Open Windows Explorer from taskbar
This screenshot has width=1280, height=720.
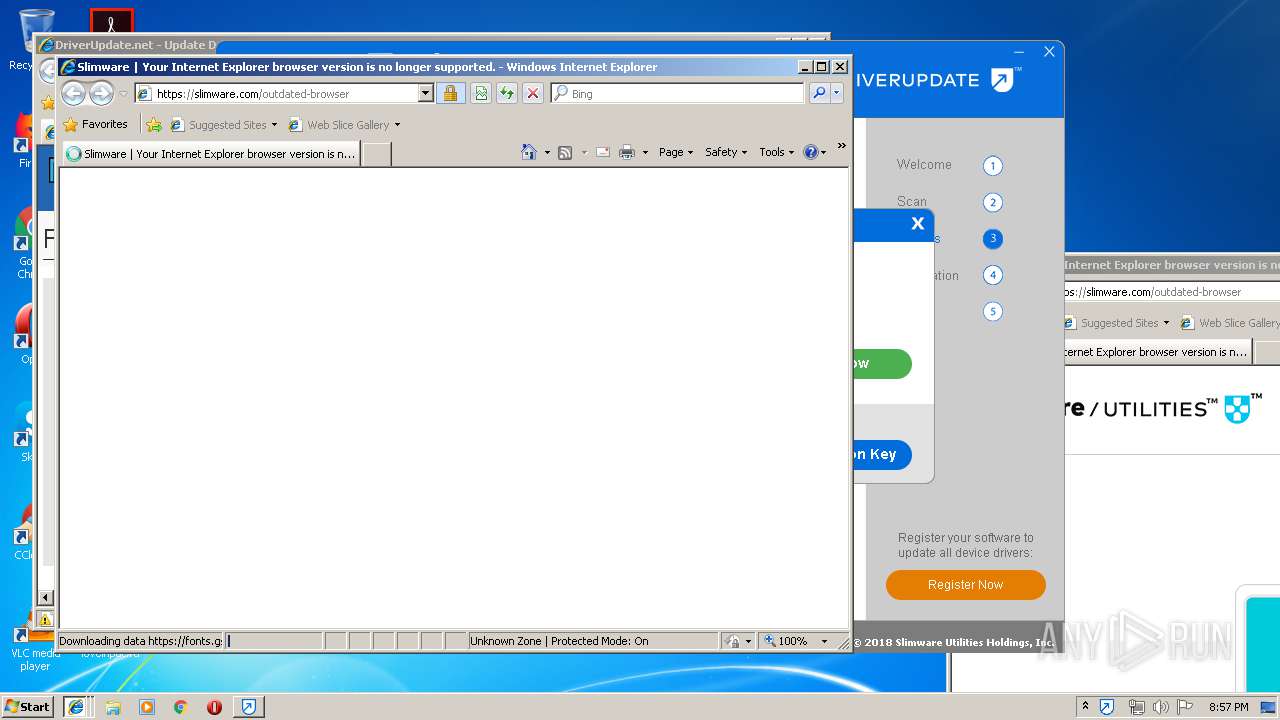pyautogui.click(x=113, y=707)
